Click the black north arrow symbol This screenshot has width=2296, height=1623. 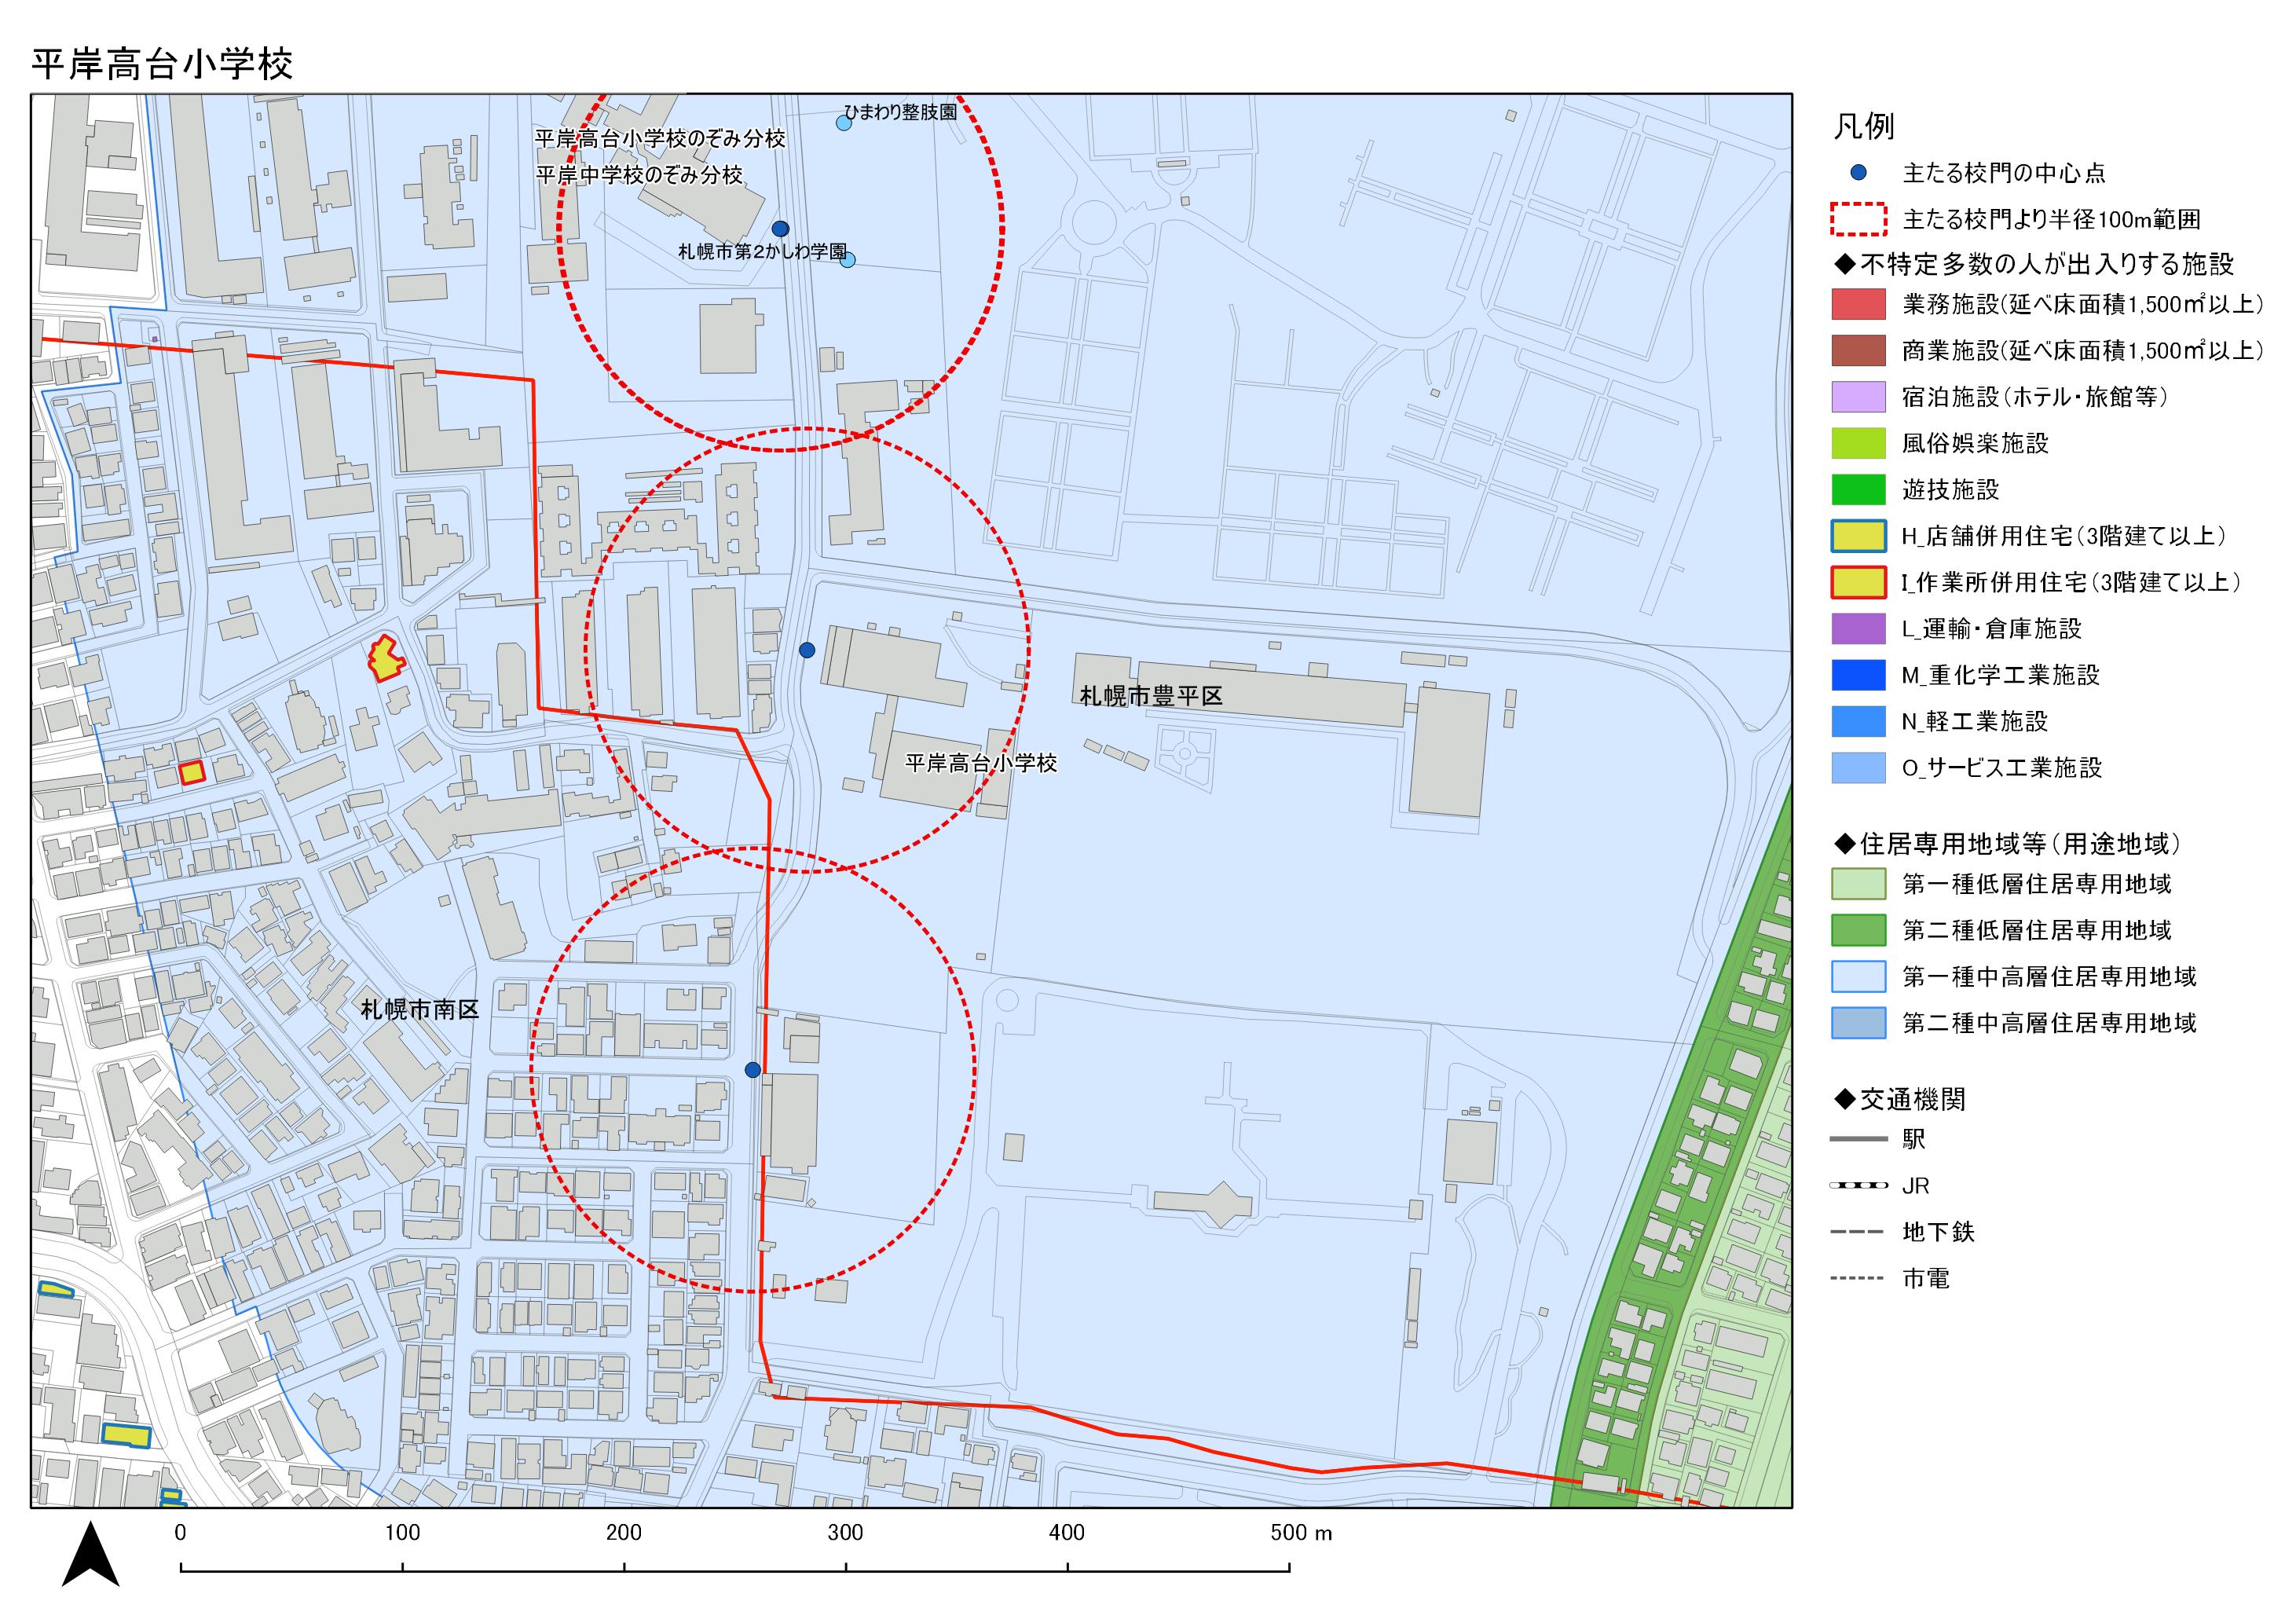point(91,1553)
